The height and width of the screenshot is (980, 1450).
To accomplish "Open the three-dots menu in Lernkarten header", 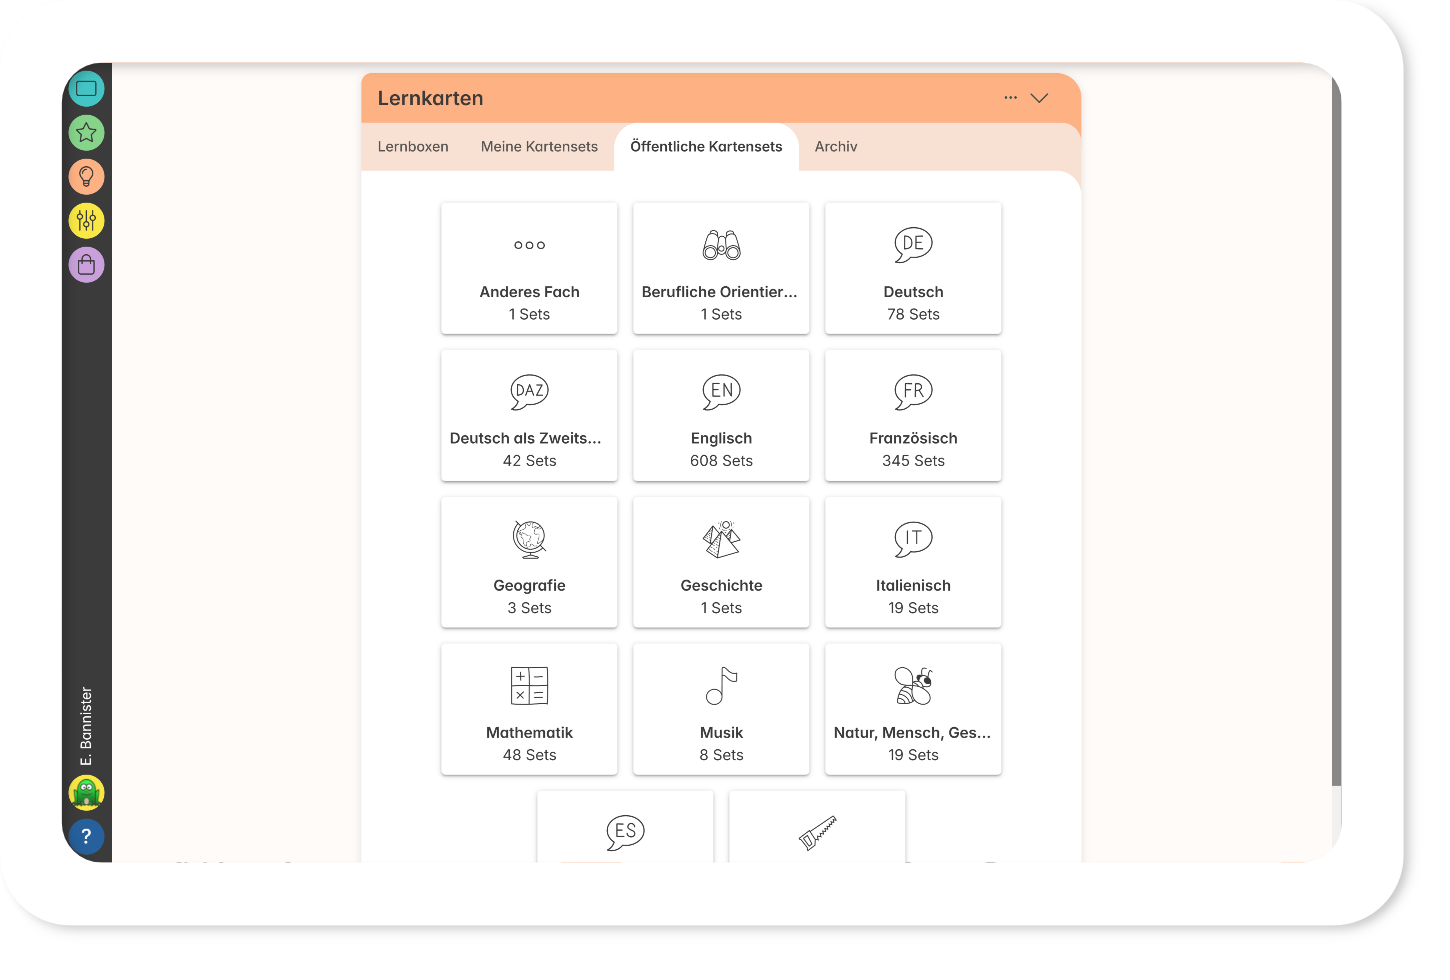I will click(1010, 98).
